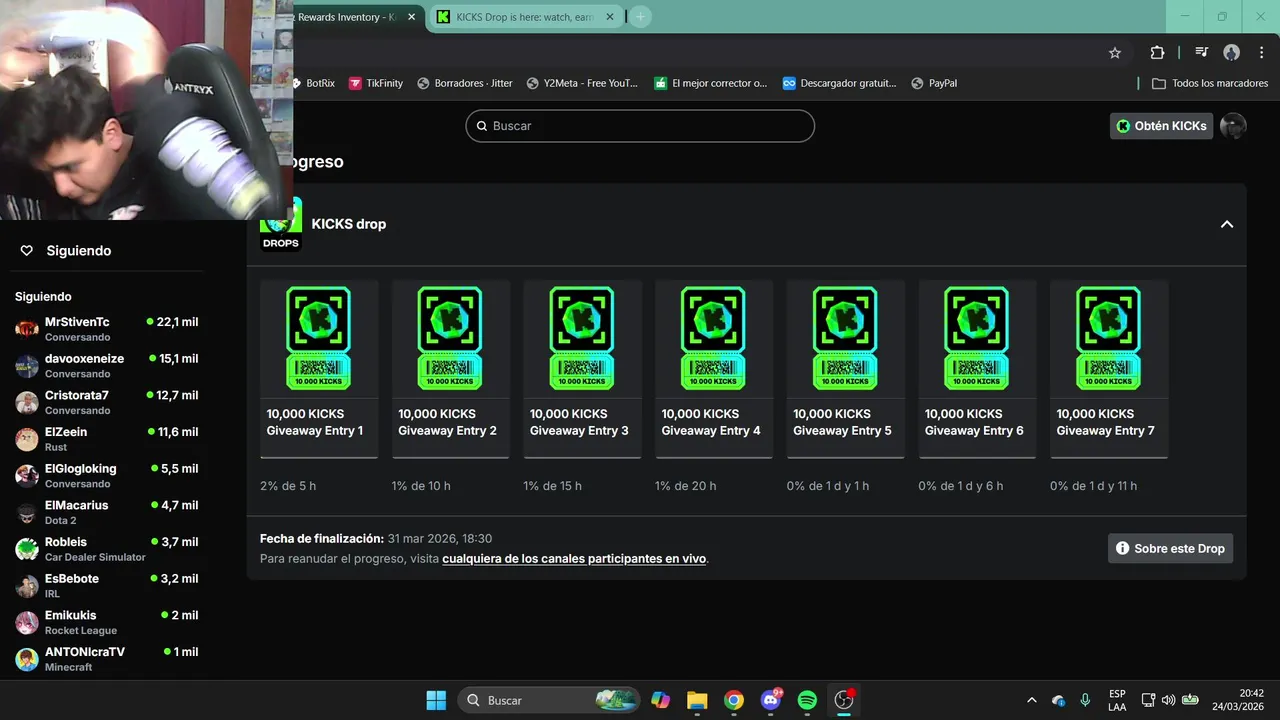Click the microphone tray icon
The image size is (1280, 720).
pos(1085,700)
